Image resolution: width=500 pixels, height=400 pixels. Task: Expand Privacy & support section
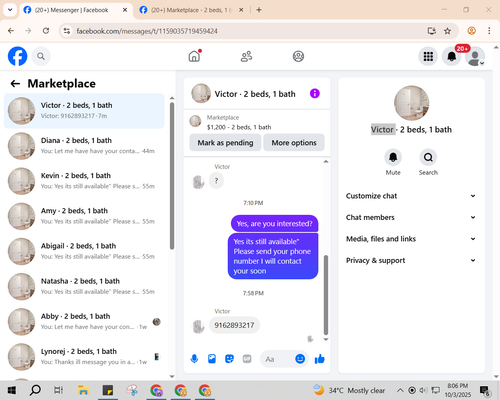[x=411, y=260]
